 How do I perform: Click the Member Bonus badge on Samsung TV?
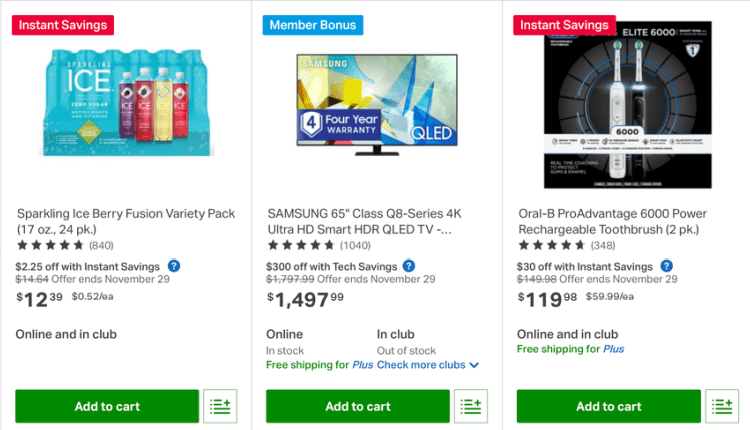[313, 25]
